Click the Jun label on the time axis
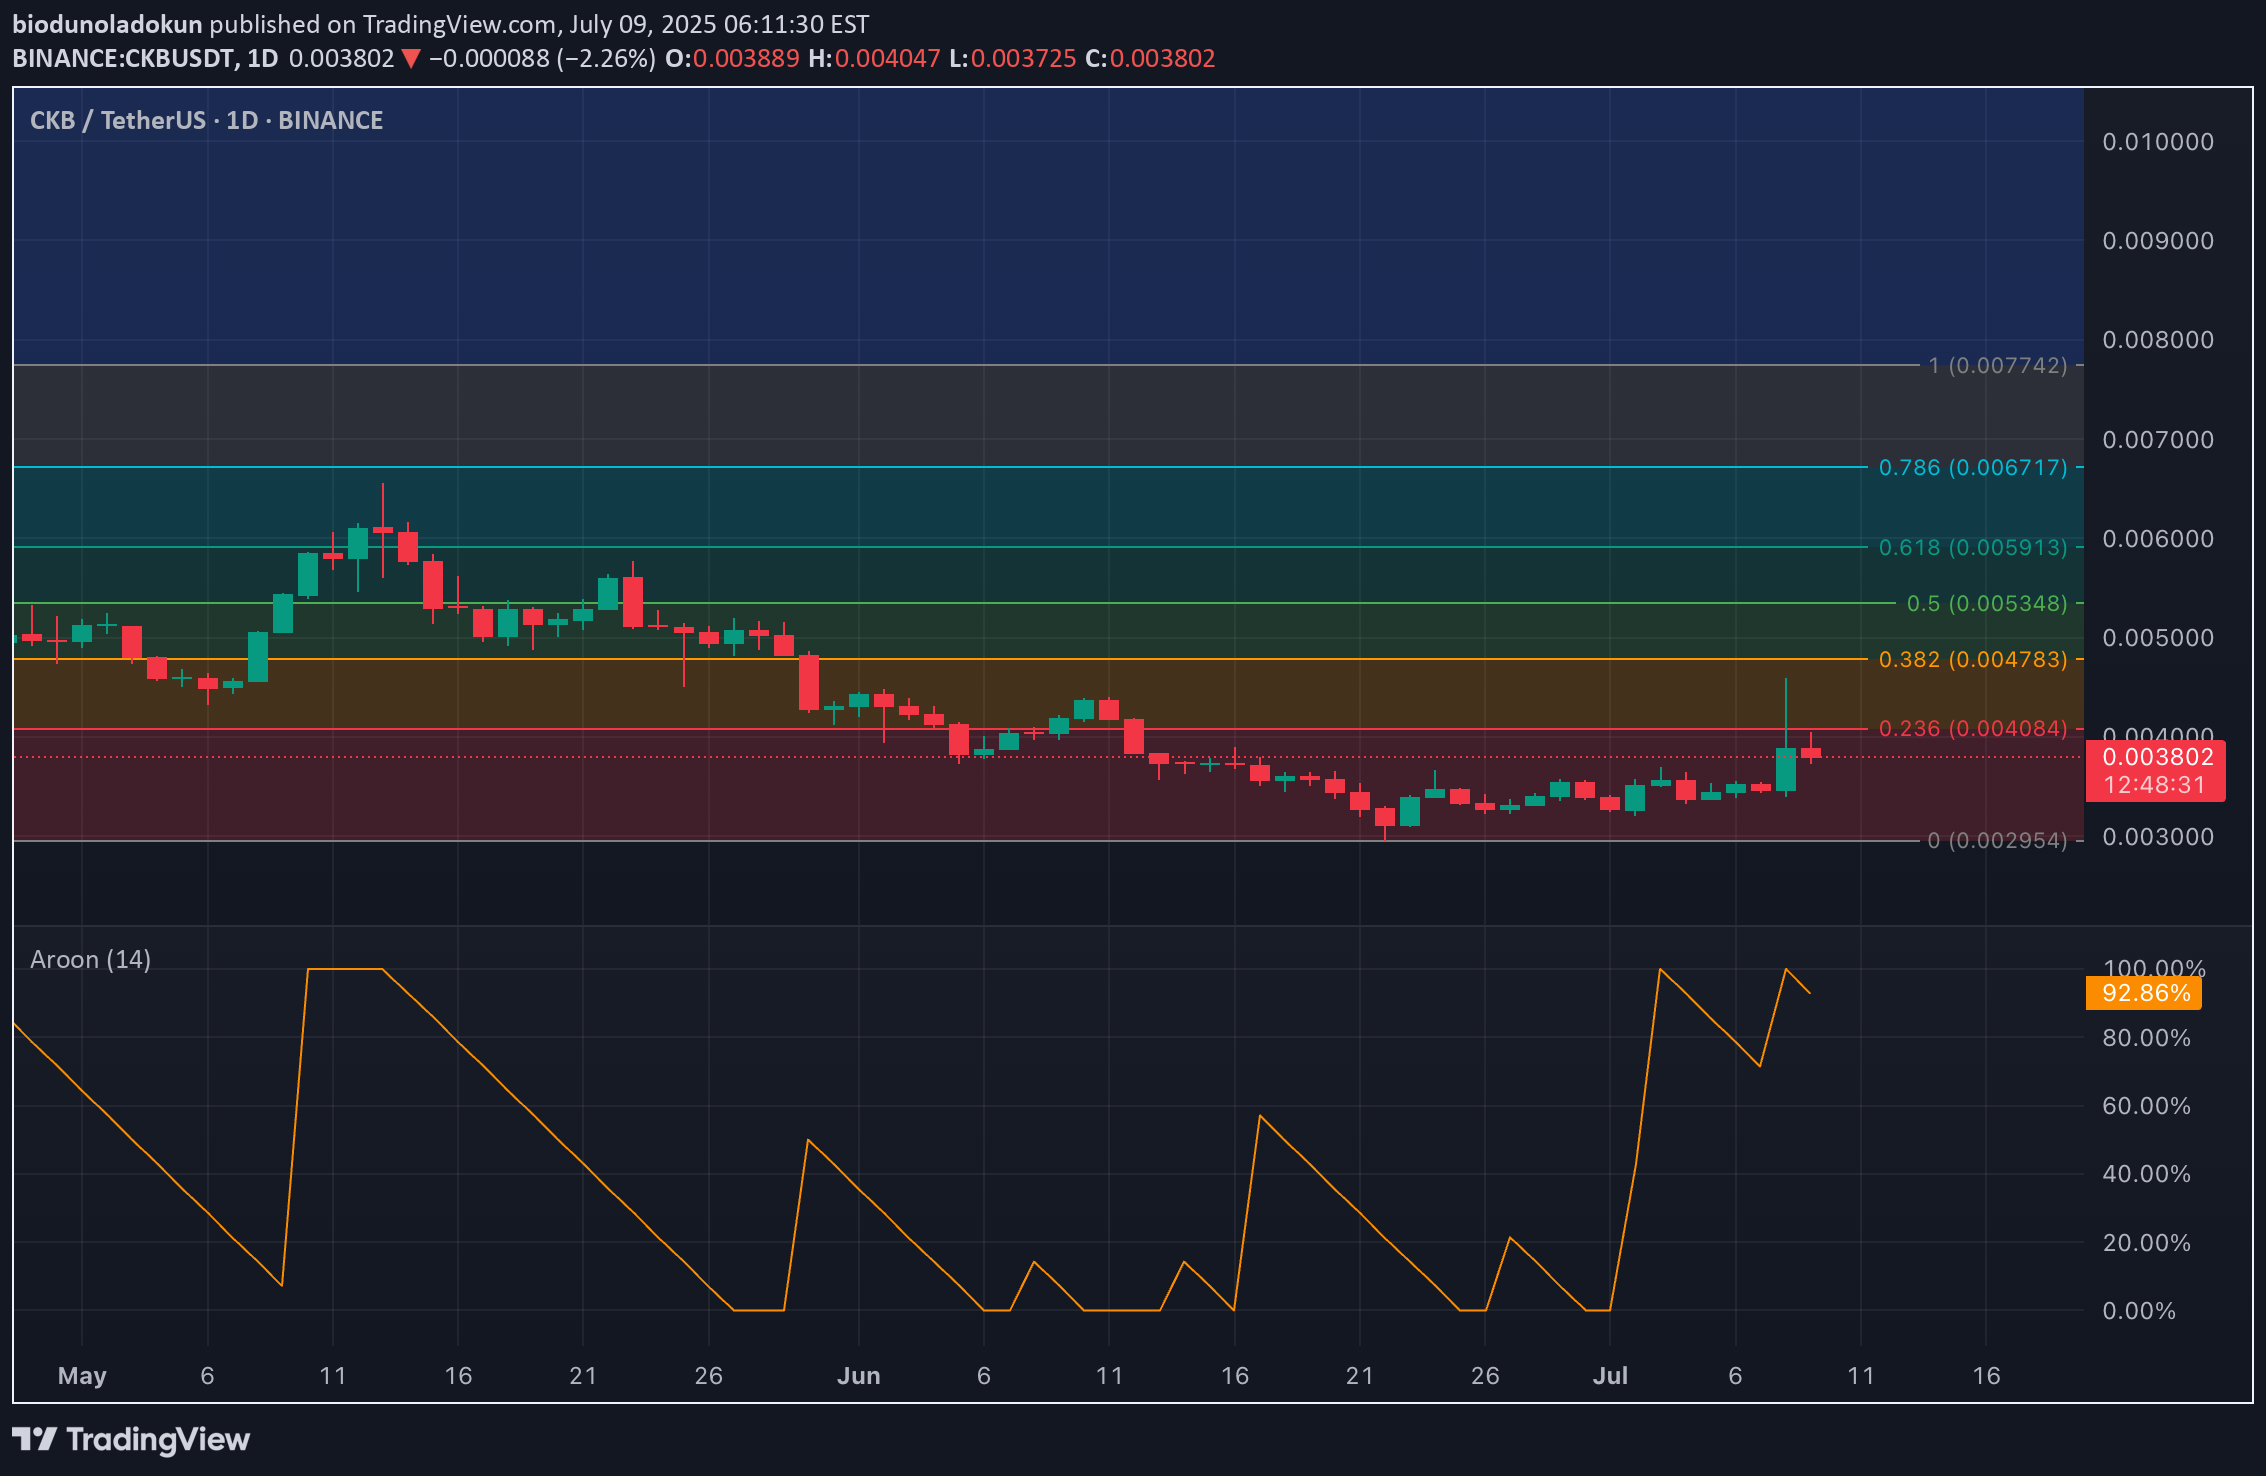The height and width of the screenshot is (1476, 2266). pos(858,1376)
